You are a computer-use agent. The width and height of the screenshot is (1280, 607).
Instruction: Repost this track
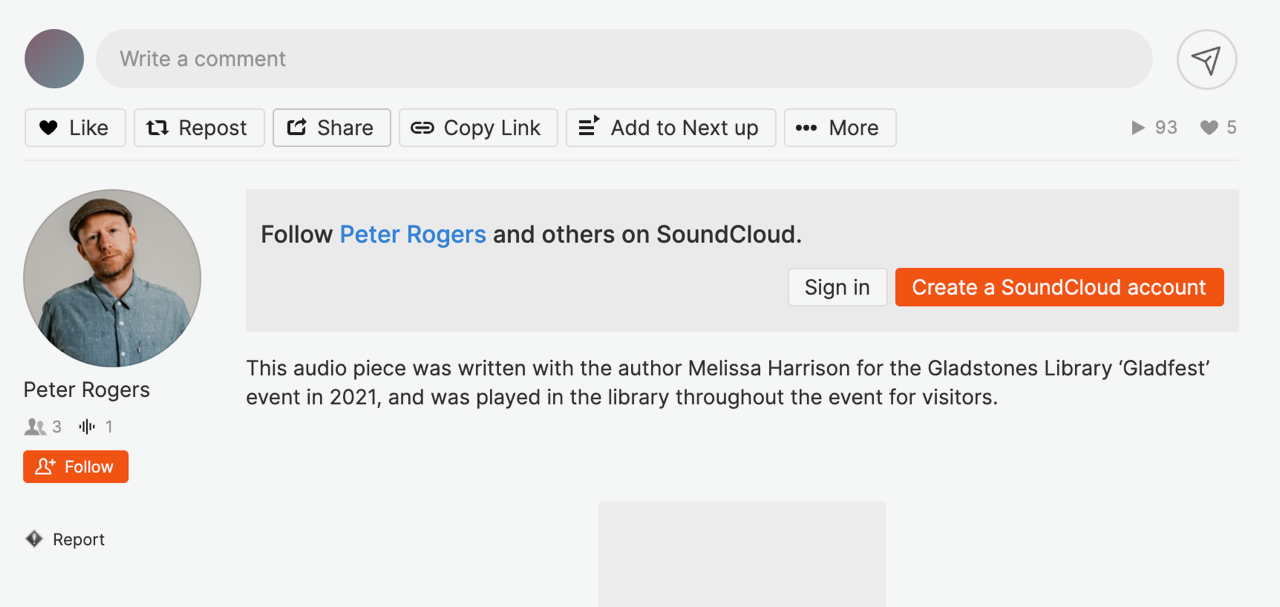199,128
